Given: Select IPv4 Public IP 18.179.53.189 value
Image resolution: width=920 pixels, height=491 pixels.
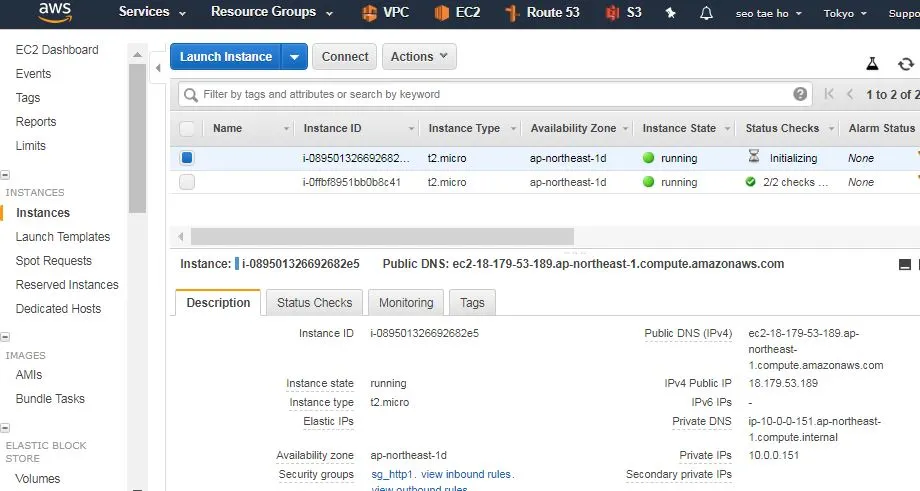Looking at the screenshot, I should [783, 384].
